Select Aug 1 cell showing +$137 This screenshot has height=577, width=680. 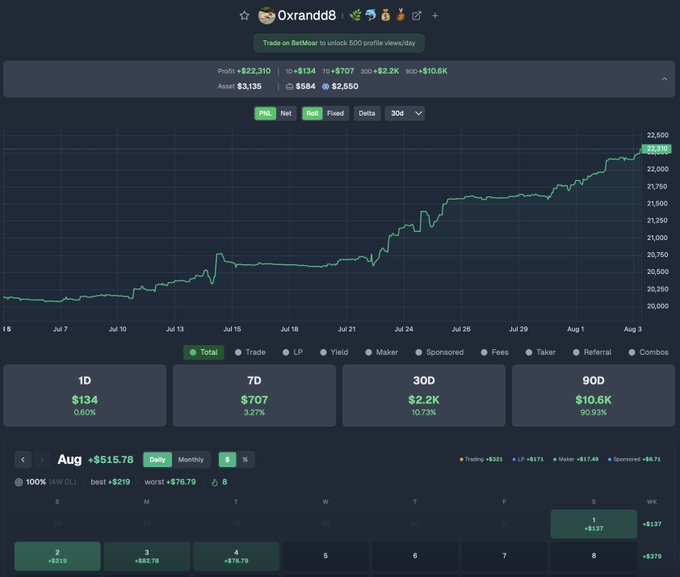(x=594, y=524)
